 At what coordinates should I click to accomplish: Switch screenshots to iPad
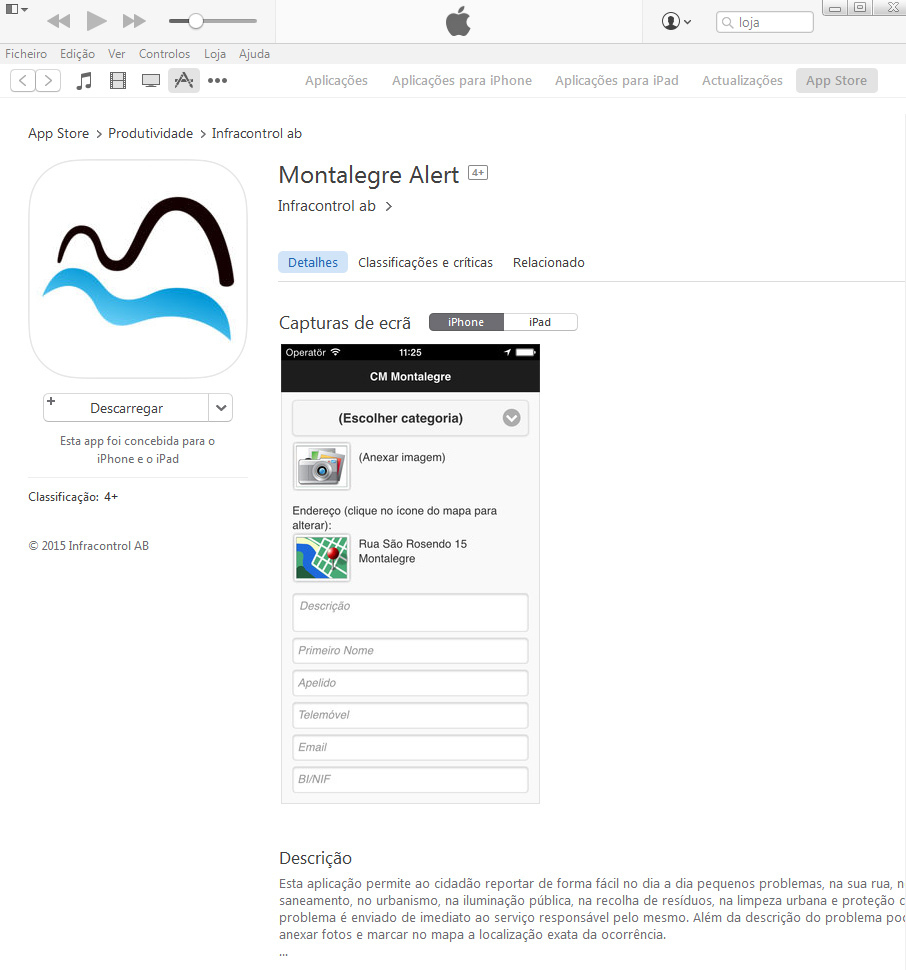click(x=540, y=322)
